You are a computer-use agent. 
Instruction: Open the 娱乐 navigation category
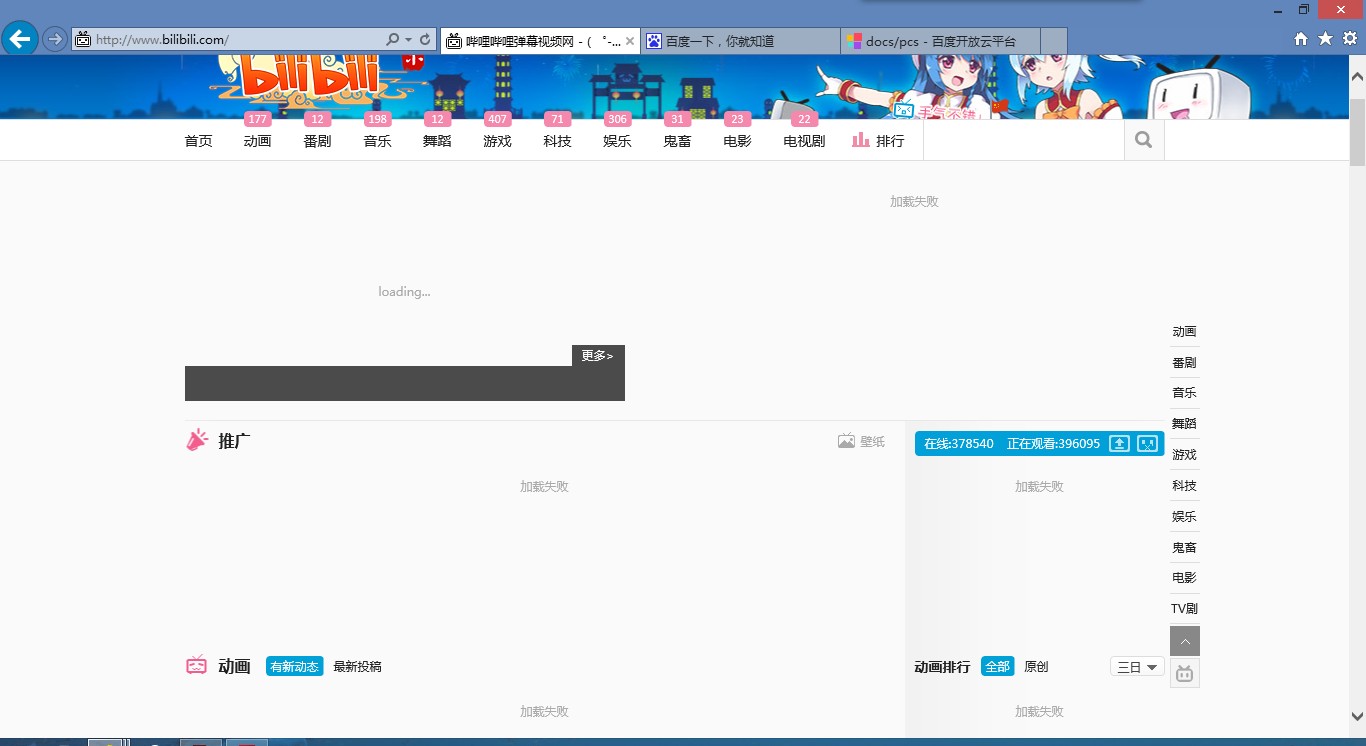pyautogui.click(x=617, y=141)
